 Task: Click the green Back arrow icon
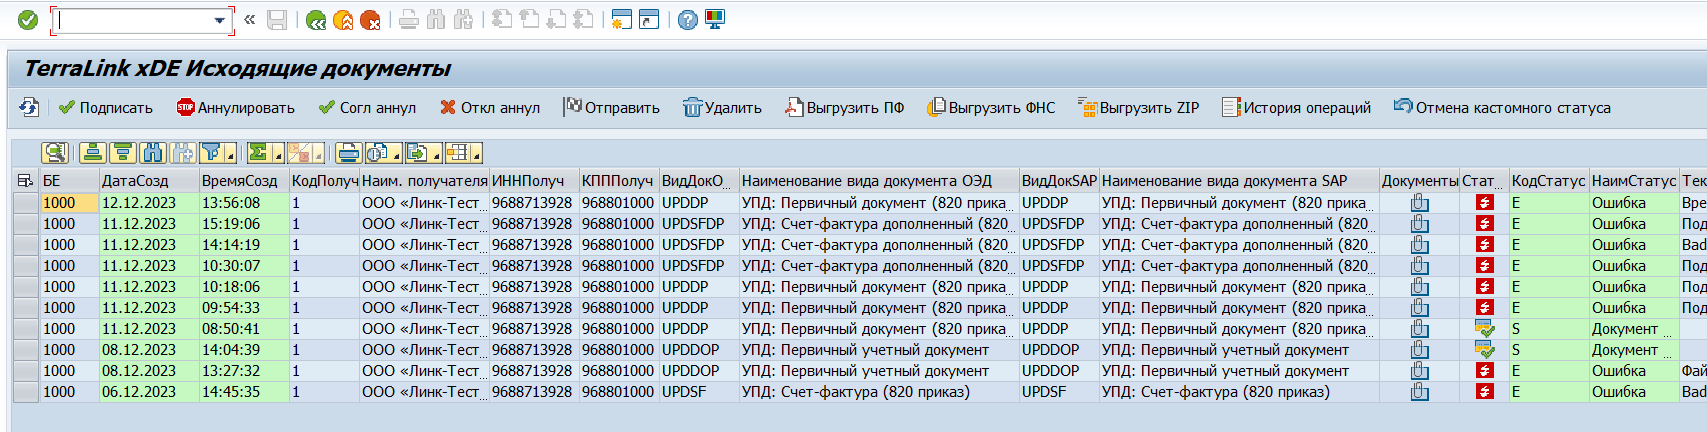tap(316, 20)
